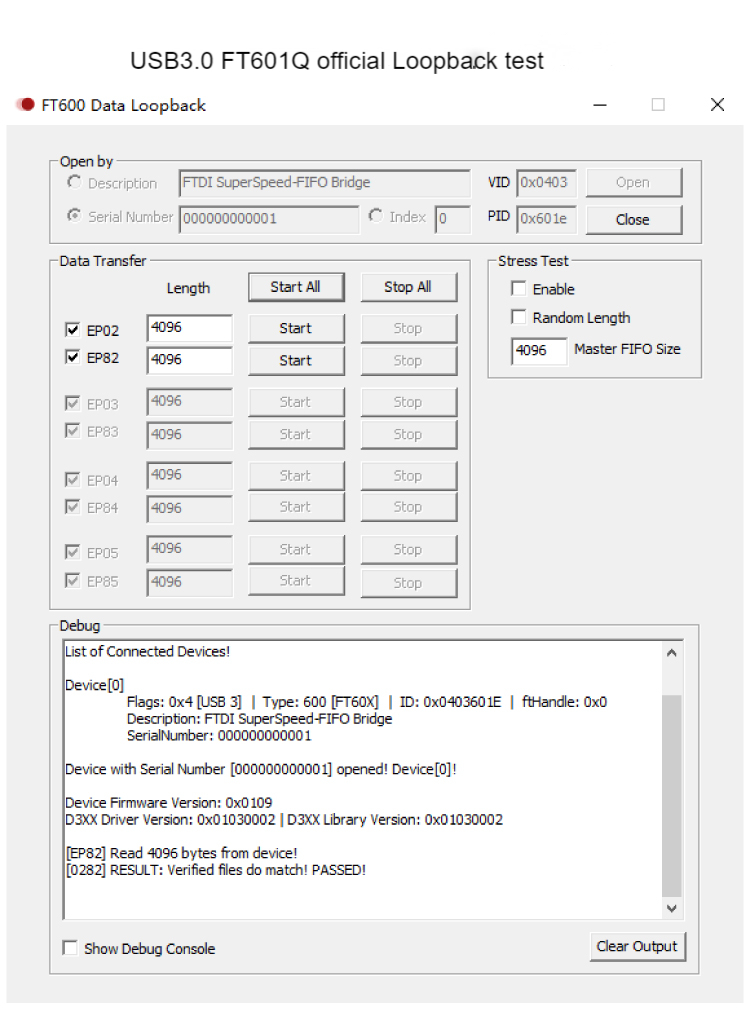Screen dimensions: 750x1020
Task: Click Start button for EP03
Action: (x=296, y=402)
